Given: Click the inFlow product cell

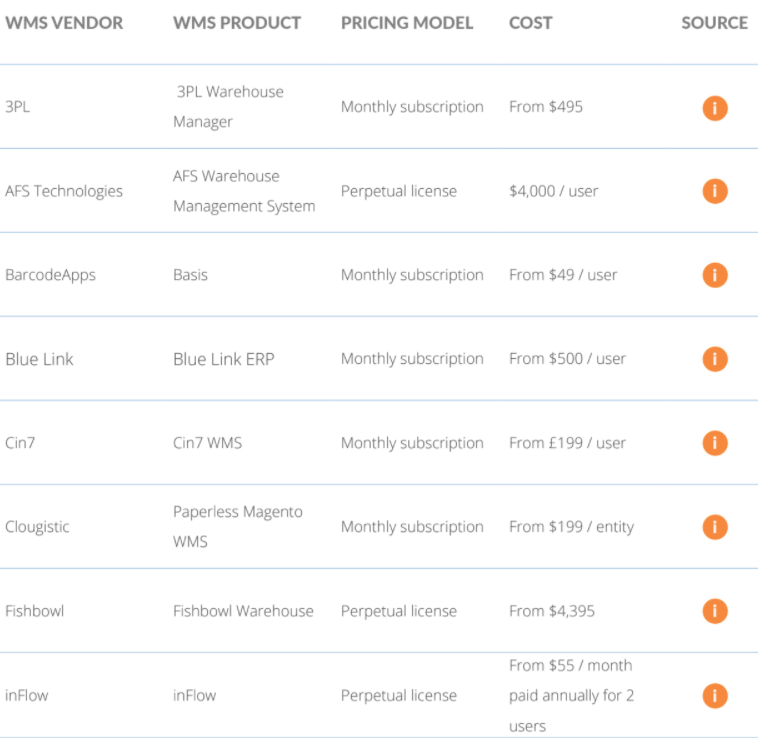Looking at the screenshot, I should pos(194,695).
